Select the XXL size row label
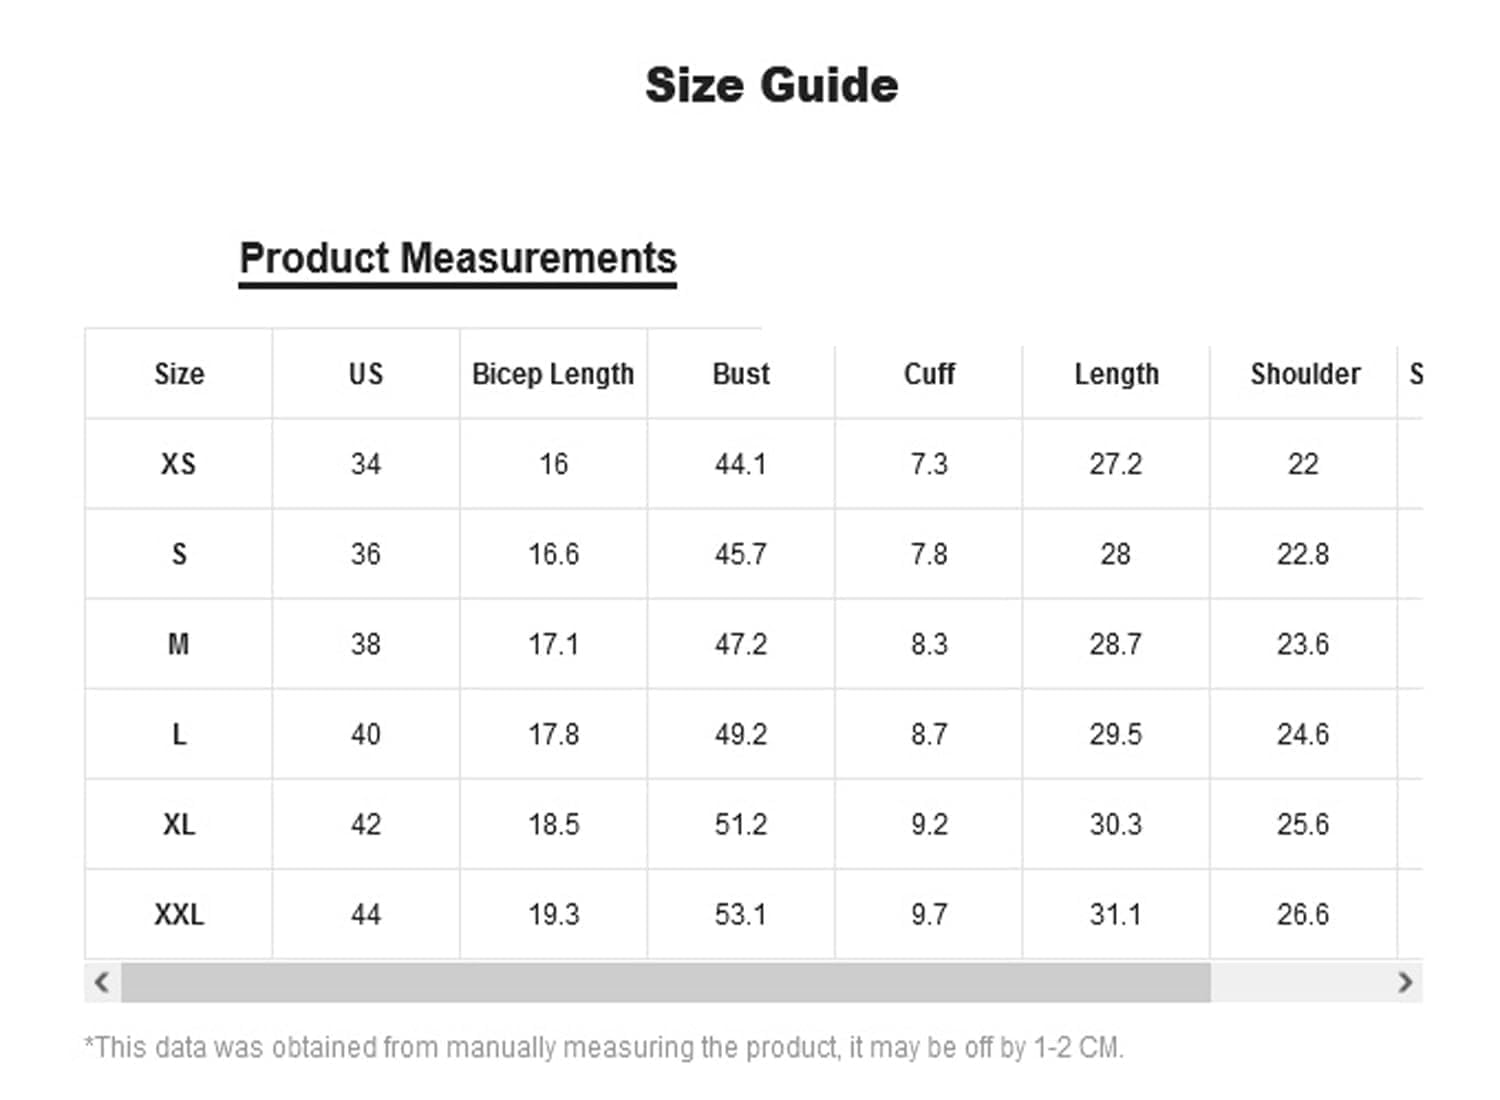This screenshot has width=1500, height=1100. tap(179, 914)
